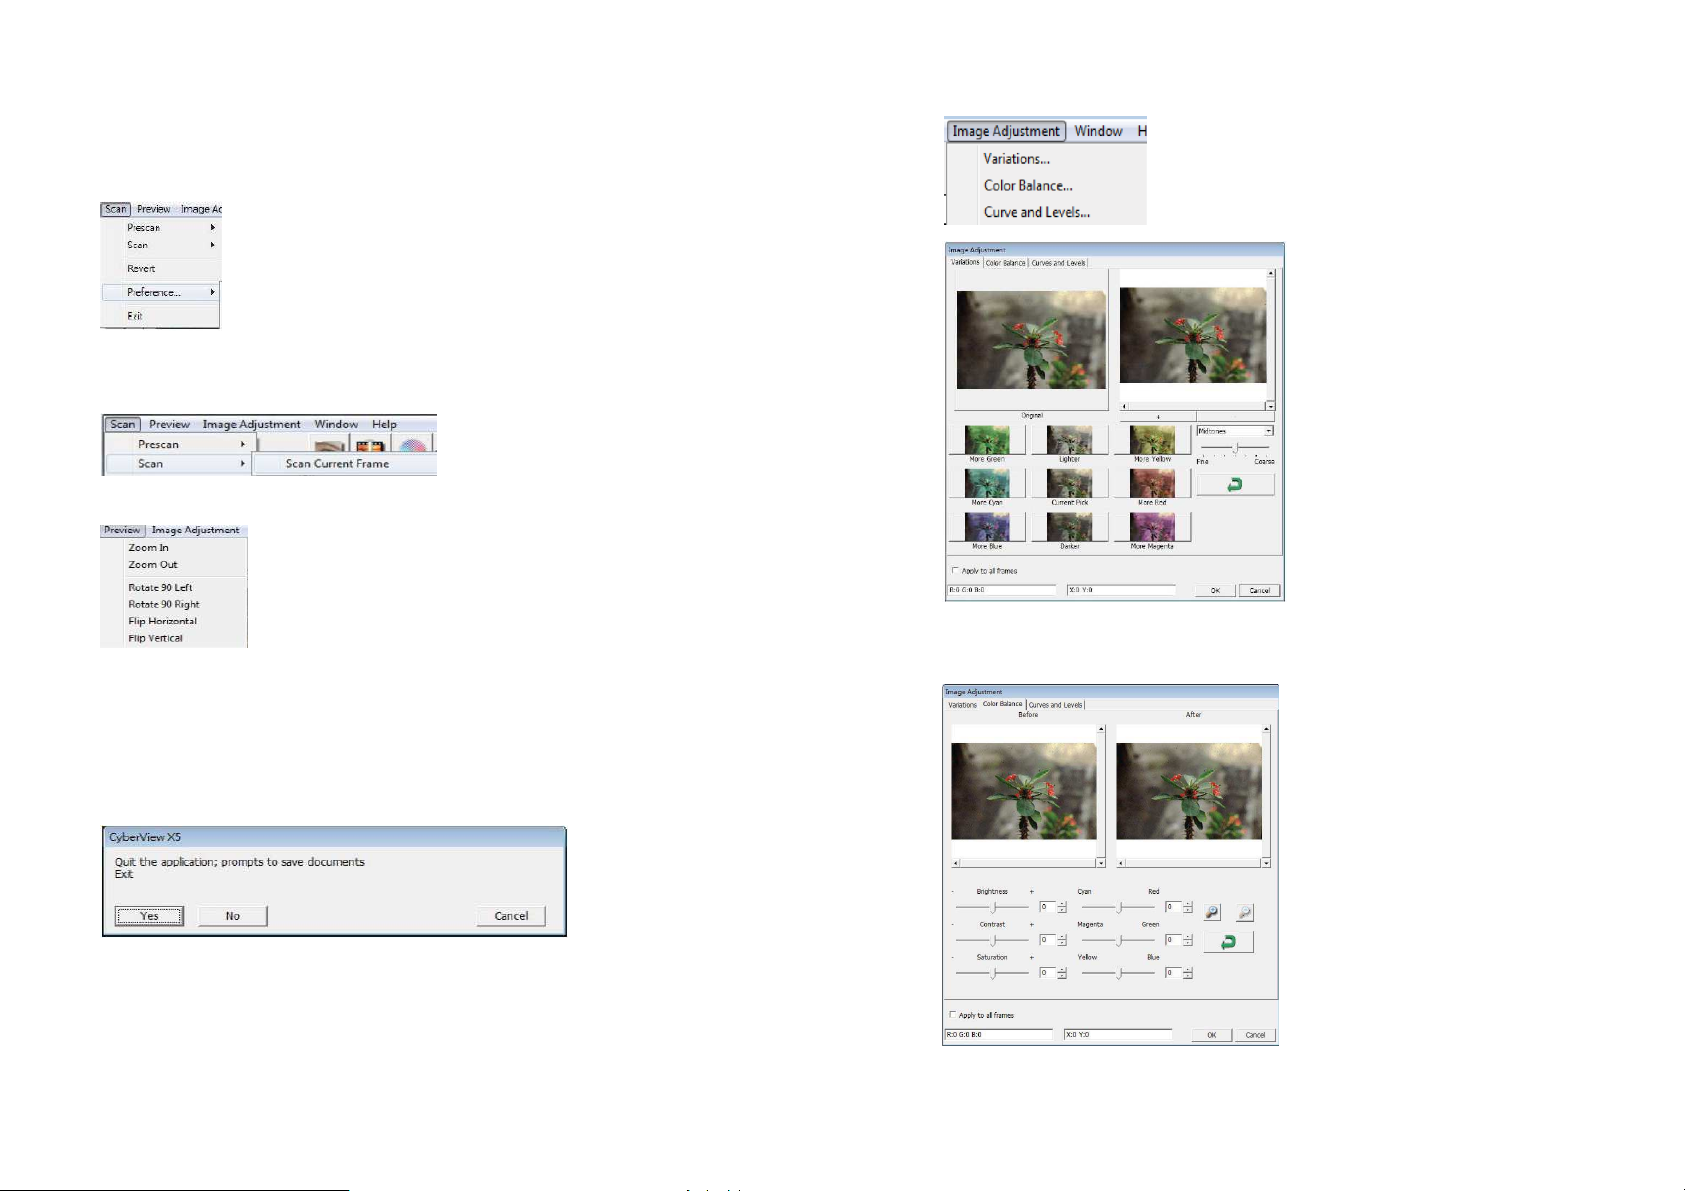The height and width of the screenshot is (1191, 1685).
Task: Click Saturation value stepper arrows
Action: tap(1062, 972)
